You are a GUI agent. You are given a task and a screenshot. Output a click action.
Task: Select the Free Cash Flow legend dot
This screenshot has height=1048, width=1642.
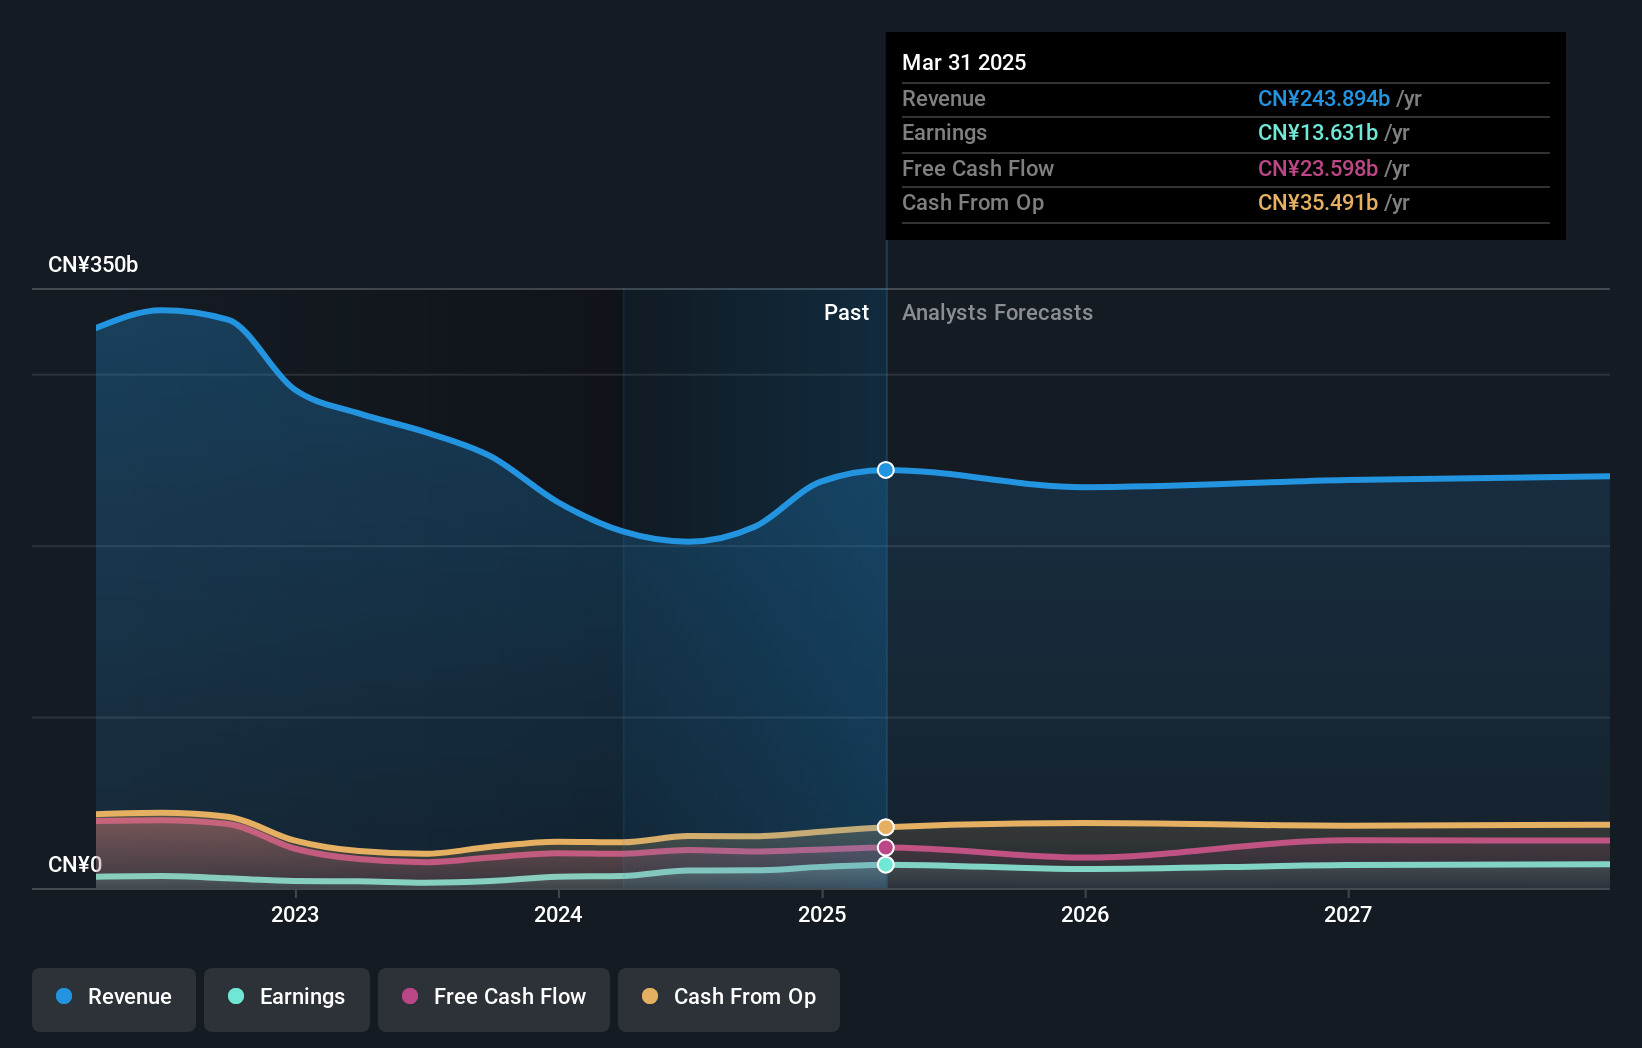pyautogui.click(x=409, y=997)
